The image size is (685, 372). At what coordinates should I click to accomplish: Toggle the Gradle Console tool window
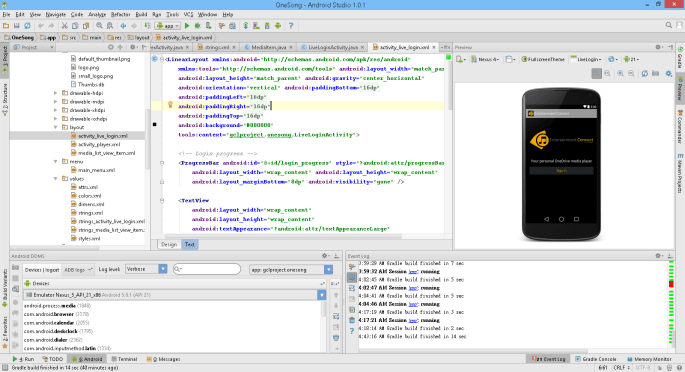point(595,359)
